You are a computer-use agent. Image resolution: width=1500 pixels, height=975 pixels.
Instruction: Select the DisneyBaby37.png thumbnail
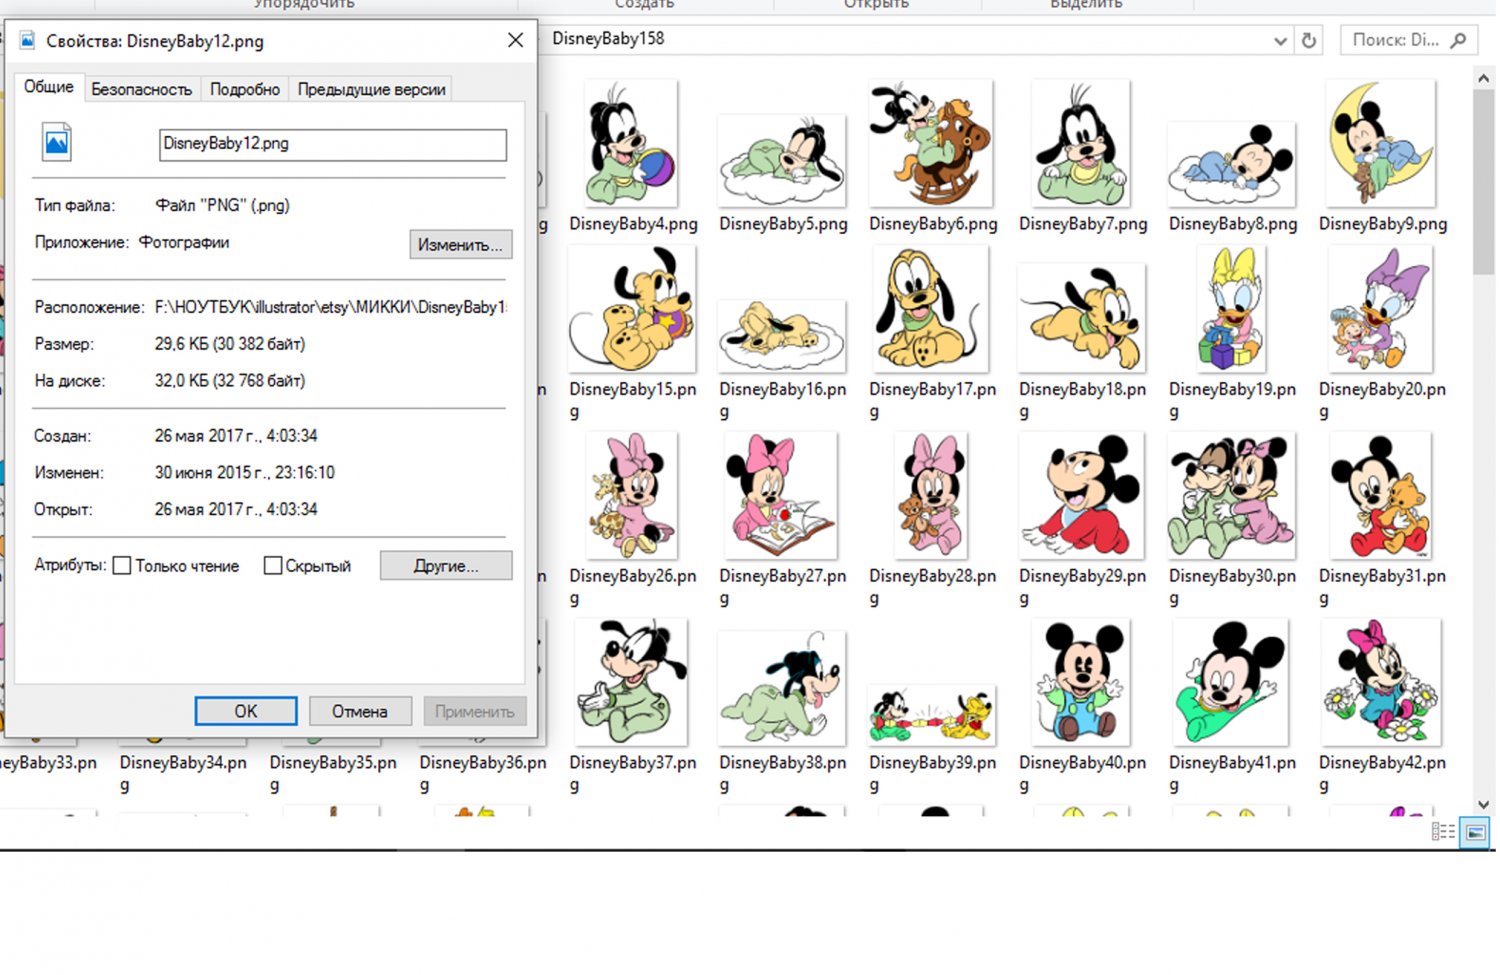[x=632, y=682]
